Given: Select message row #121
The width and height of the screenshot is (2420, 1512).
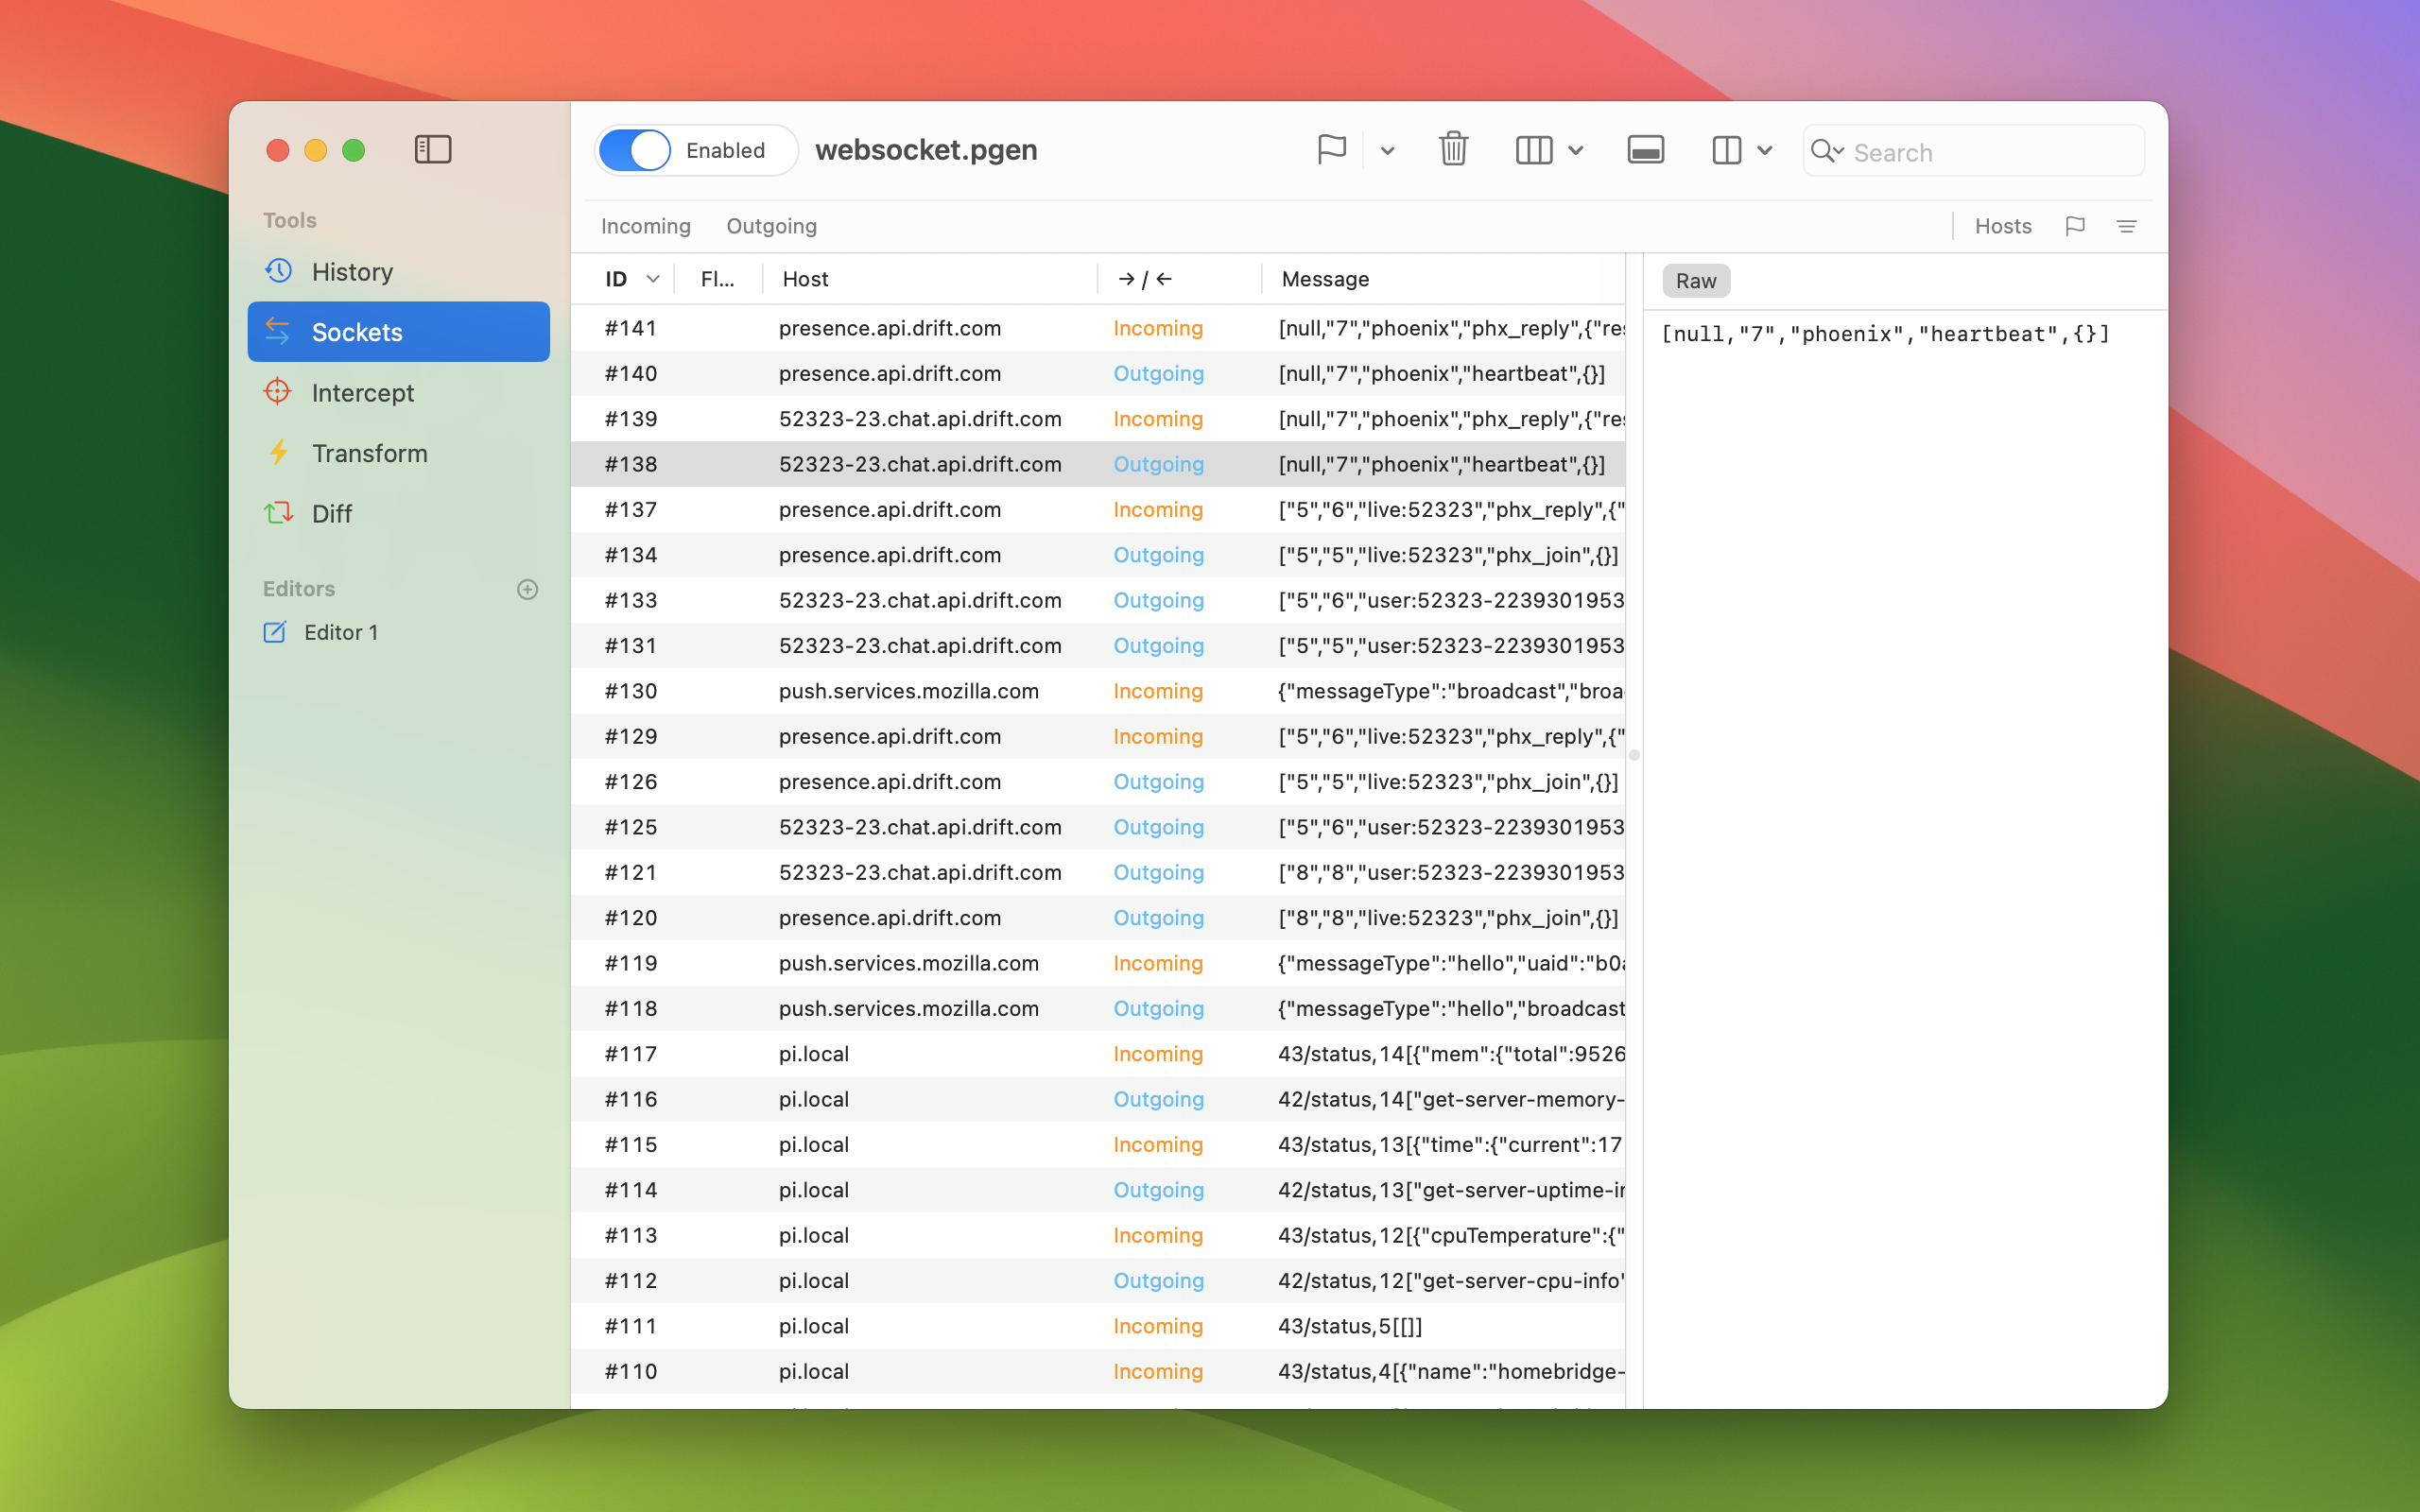Looking at the screenshot, I should click(x=1097, y=872).
